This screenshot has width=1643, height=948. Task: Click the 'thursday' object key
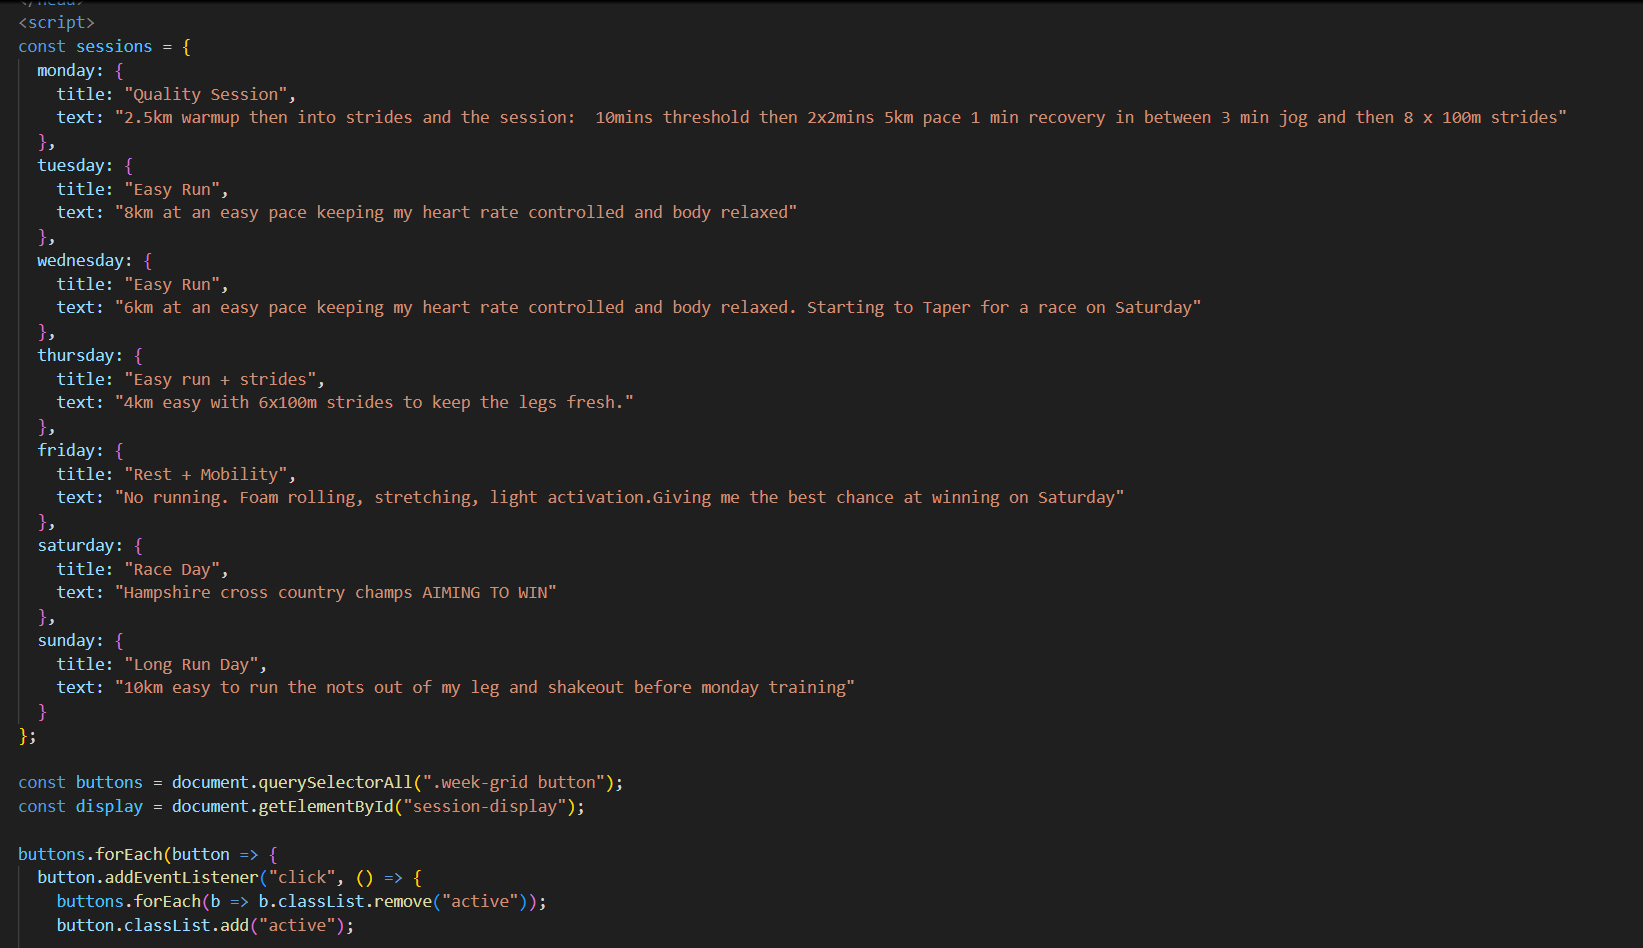75,355
